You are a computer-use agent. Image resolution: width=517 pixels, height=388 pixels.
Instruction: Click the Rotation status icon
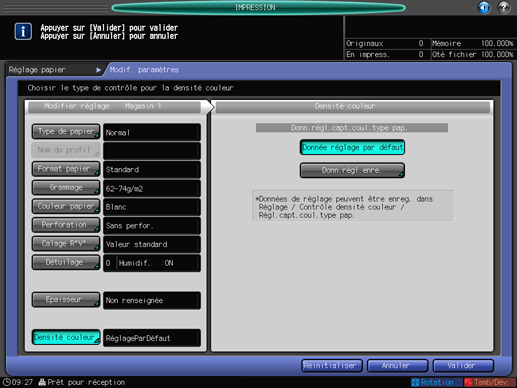[x=415, y=382]
